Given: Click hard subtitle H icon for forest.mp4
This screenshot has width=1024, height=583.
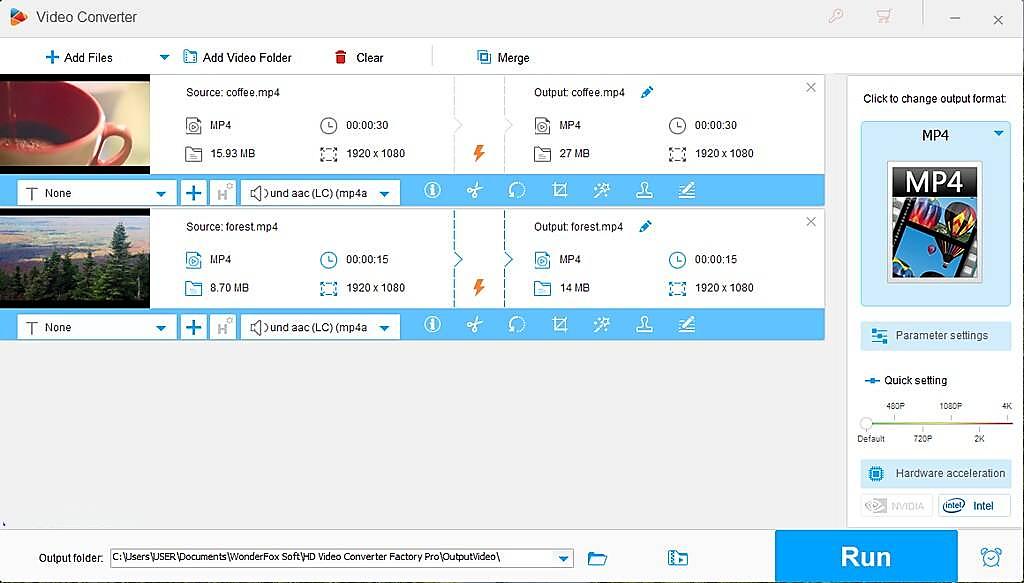Looking at the screenshot, I should pyautogui.click(x=223, y=327).
